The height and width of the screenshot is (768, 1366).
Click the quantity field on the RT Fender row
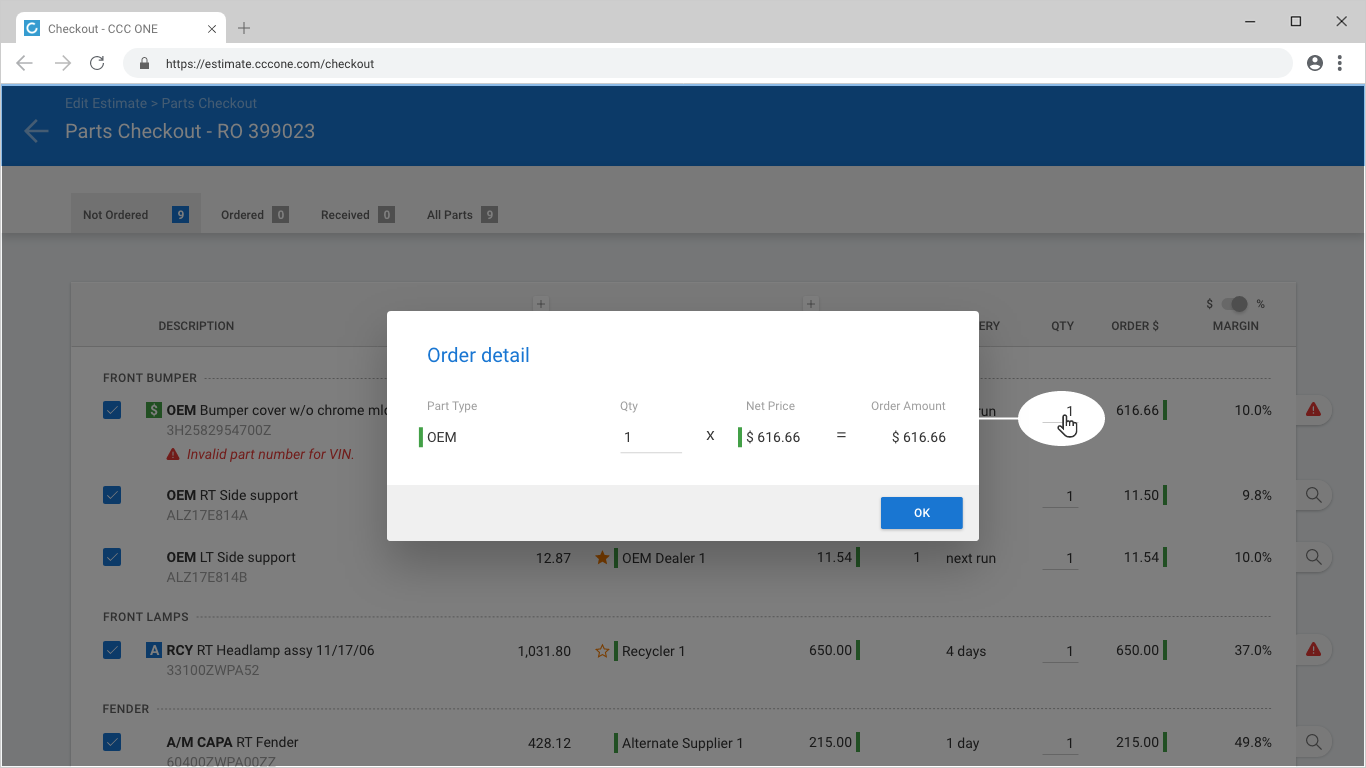tap(1061, 743)
